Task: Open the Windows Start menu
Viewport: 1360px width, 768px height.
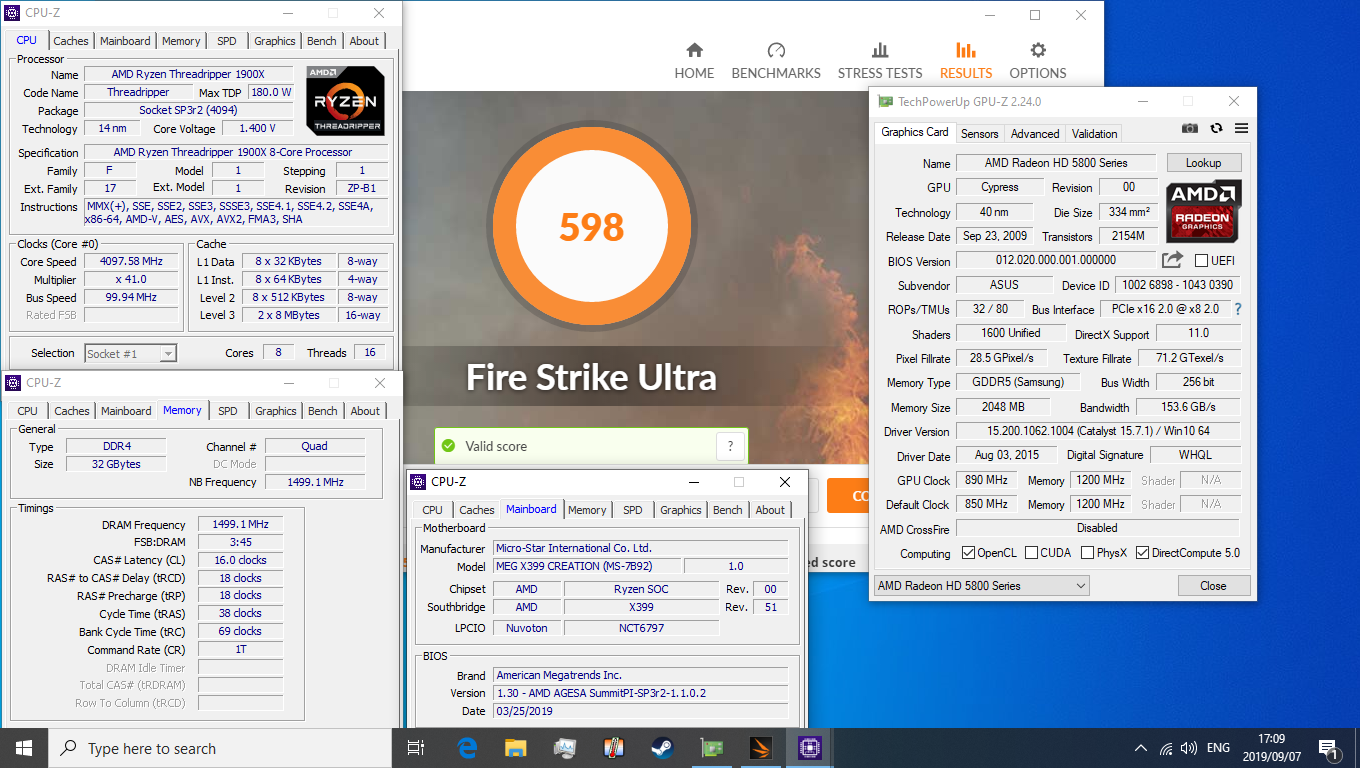Action: (x=24, y=748)
